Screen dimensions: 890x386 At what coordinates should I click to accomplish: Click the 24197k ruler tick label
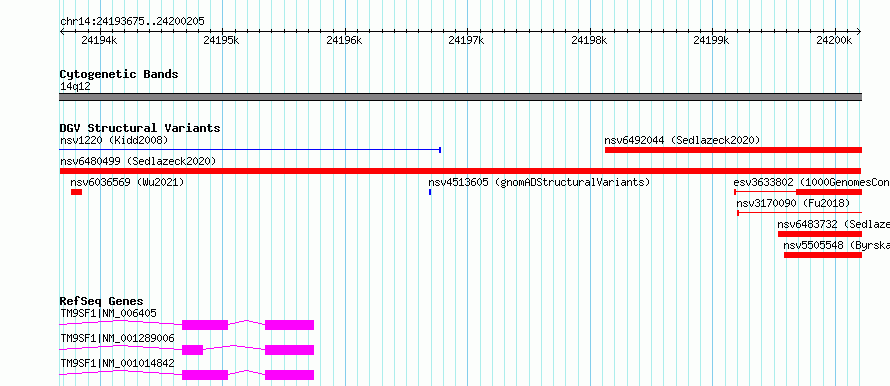click(467, 40)
